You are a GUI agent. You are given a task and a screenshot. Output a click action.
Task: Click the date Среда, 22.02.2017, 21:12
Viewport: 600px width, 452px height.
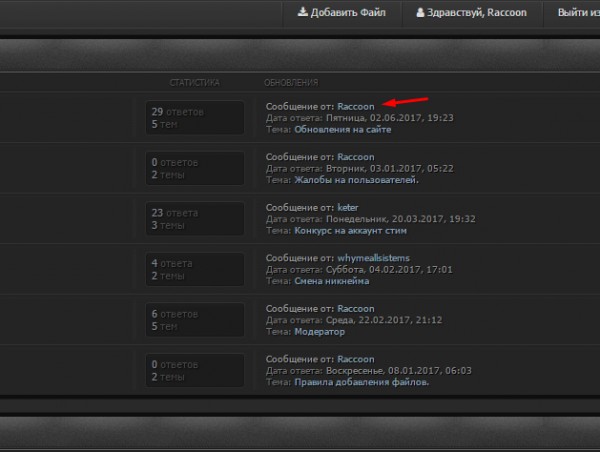(384, 320)
